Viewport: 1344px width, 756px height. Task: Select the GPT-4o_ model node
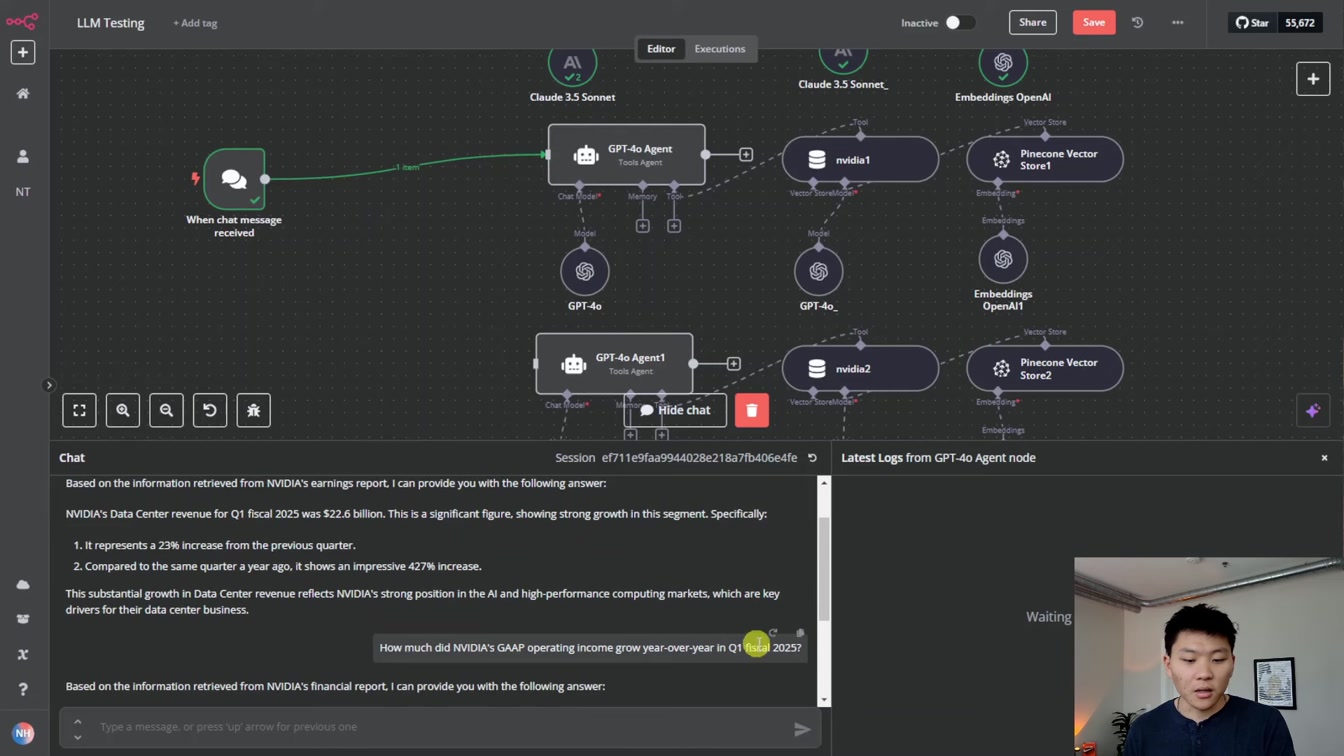tap(818, 271)
